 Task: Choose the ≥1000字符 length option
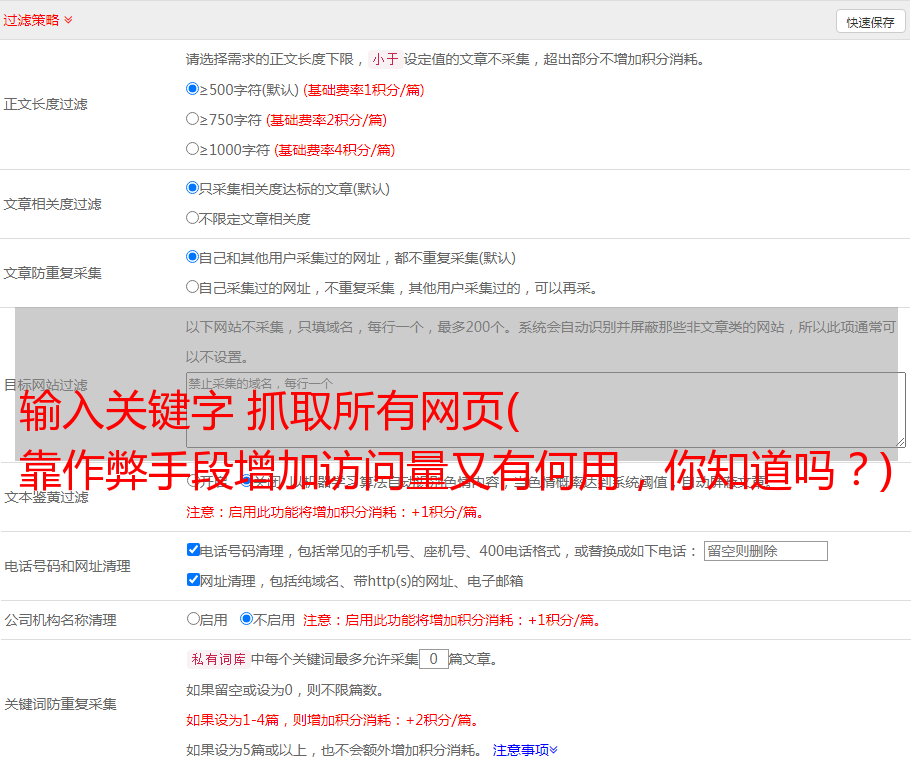pyautogui.click(x=193, y=149)
